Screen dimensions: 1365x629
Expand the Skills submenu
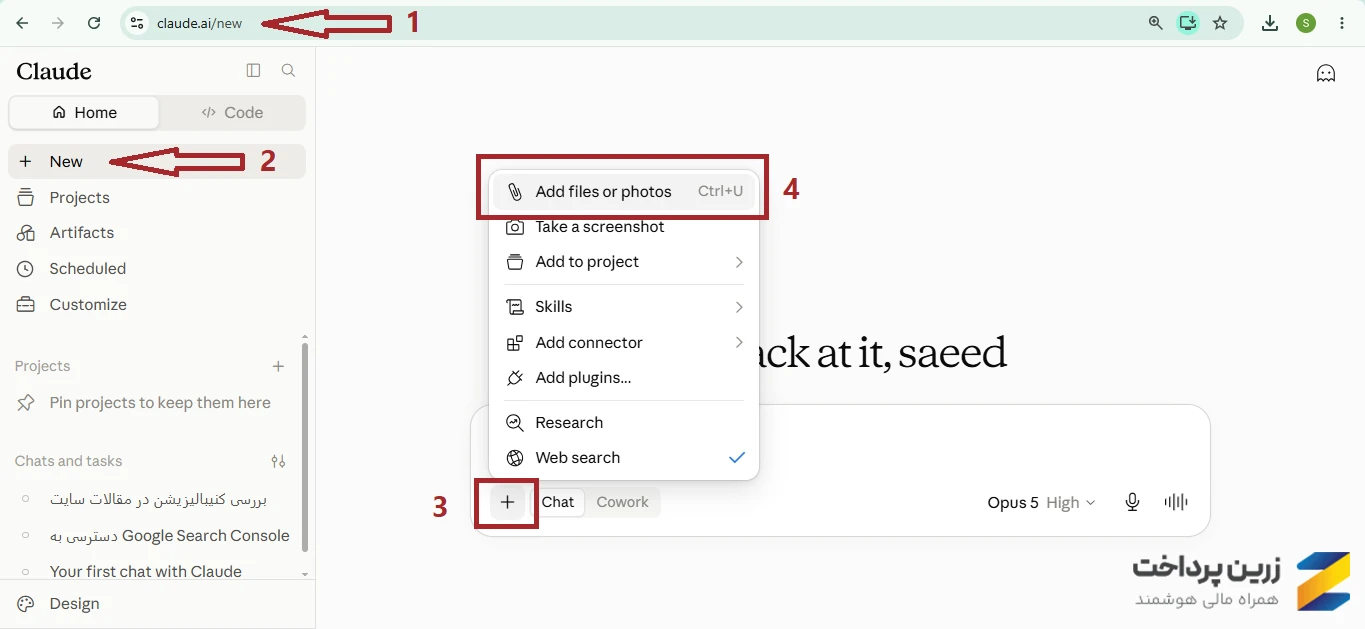[x=624, y=307]
